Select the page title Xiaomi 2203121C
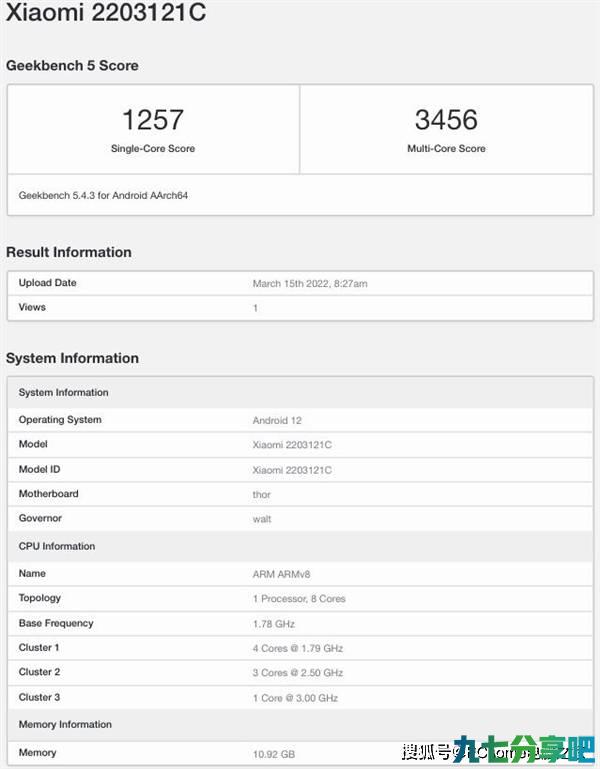The width and height of the screenshot is (600, 769). (106, 11)
